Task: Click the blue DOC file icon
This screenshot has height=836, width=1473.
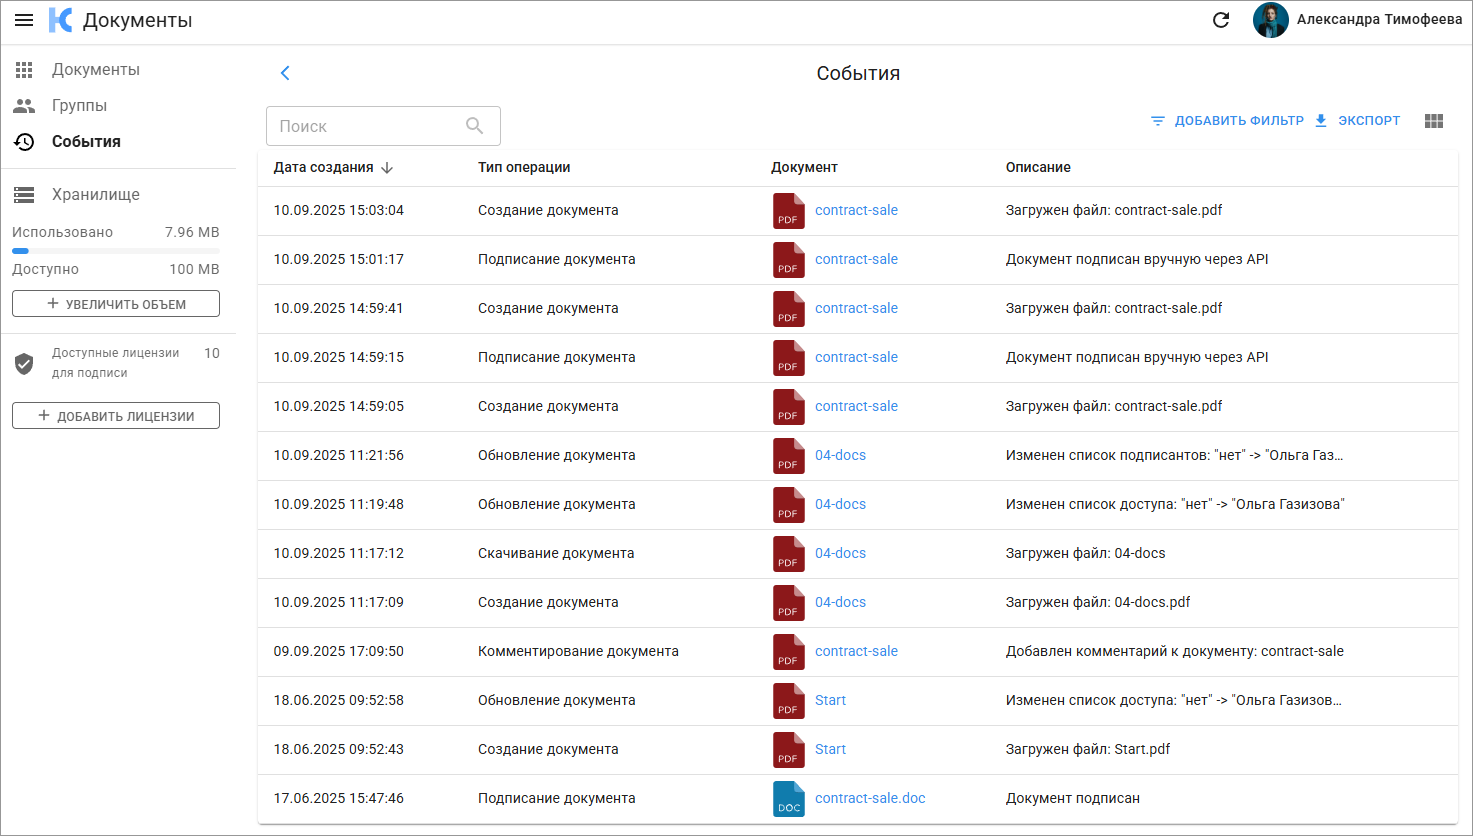Action: (788, 799)
